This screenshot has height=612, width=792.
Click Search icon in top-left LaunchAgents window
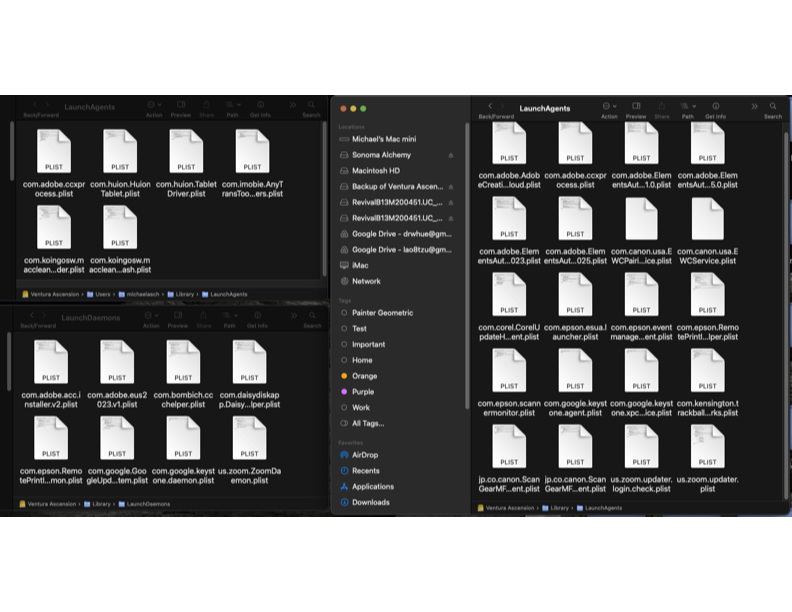311,105
